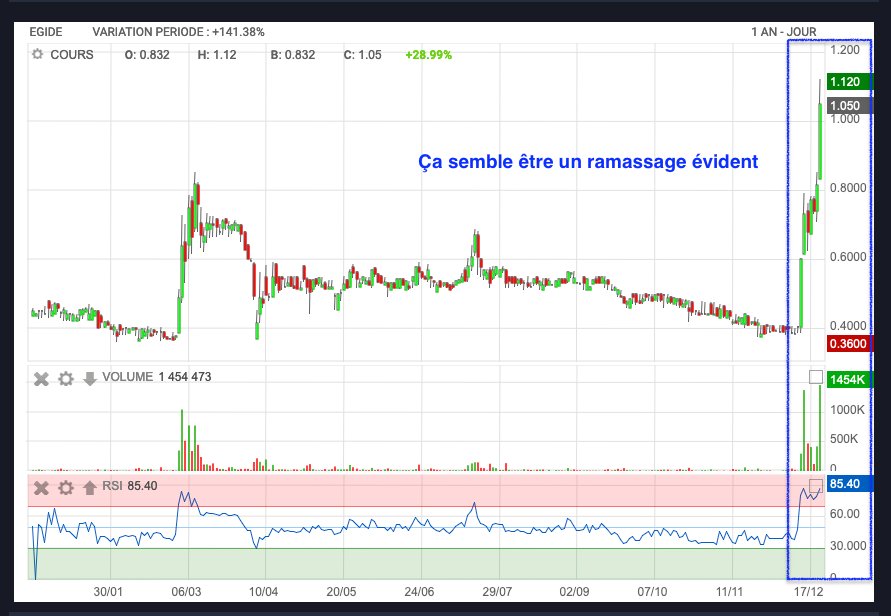
Task: Click the VARIATION PERIODE +141.38% label
Action: click(x=178, y=32)
